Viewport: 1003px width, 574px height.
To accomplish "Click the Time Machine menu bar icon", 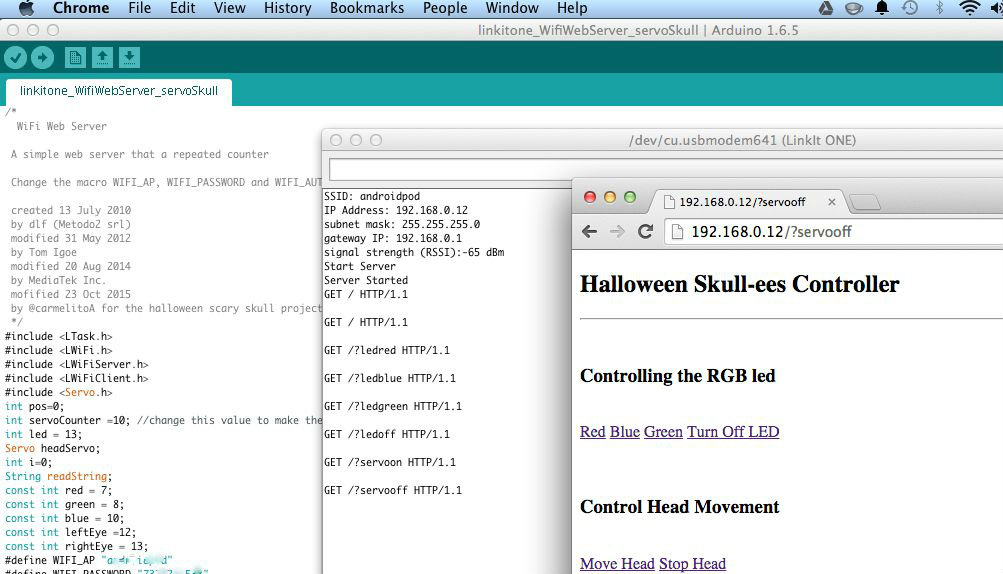I will click(x=910, y=8).
